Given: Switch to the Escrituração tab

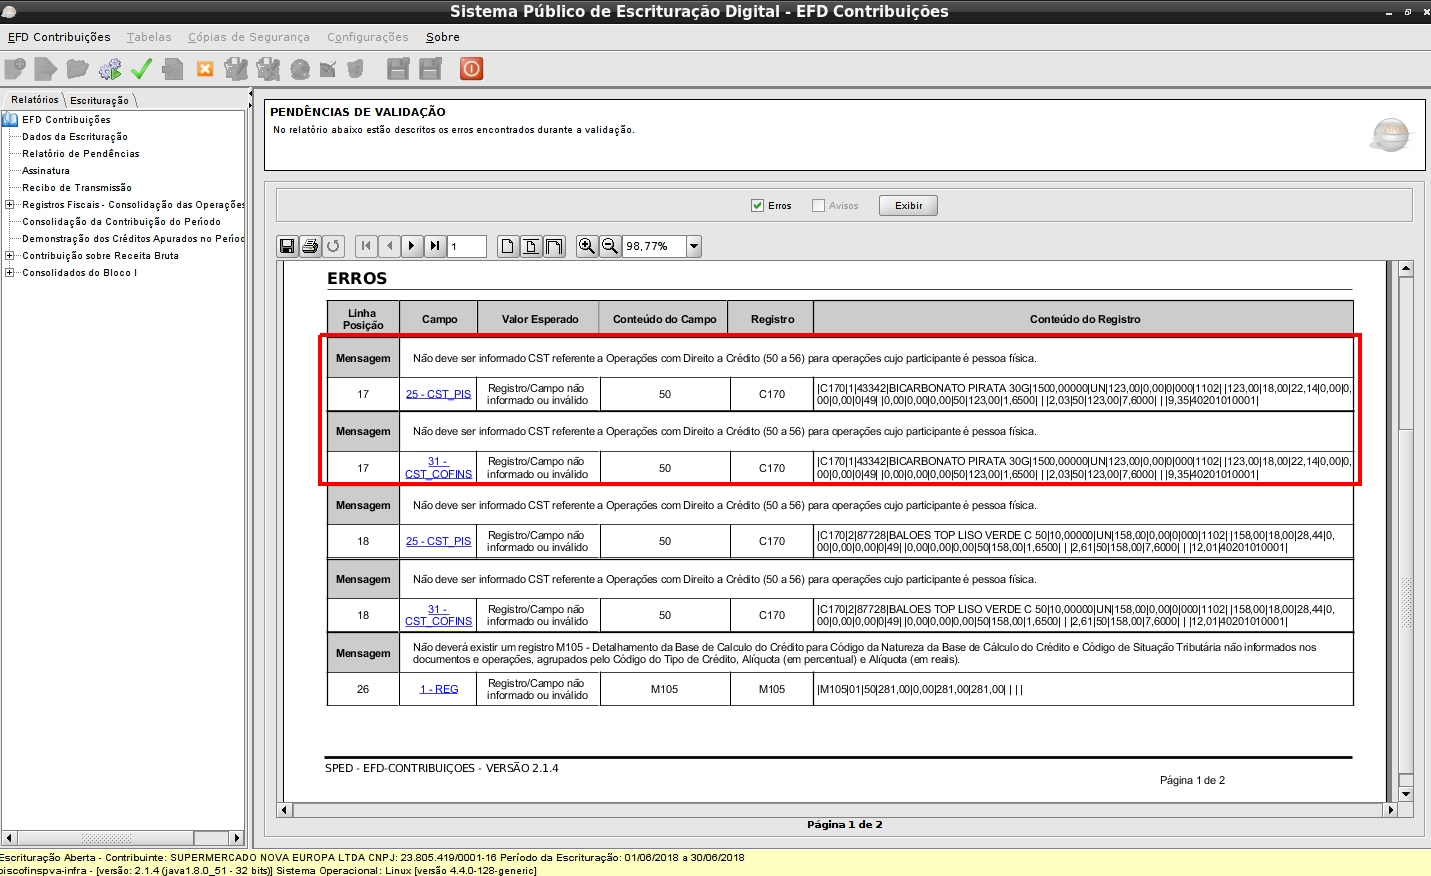Looking at the screenshot, I should click(x=99, y=101).
